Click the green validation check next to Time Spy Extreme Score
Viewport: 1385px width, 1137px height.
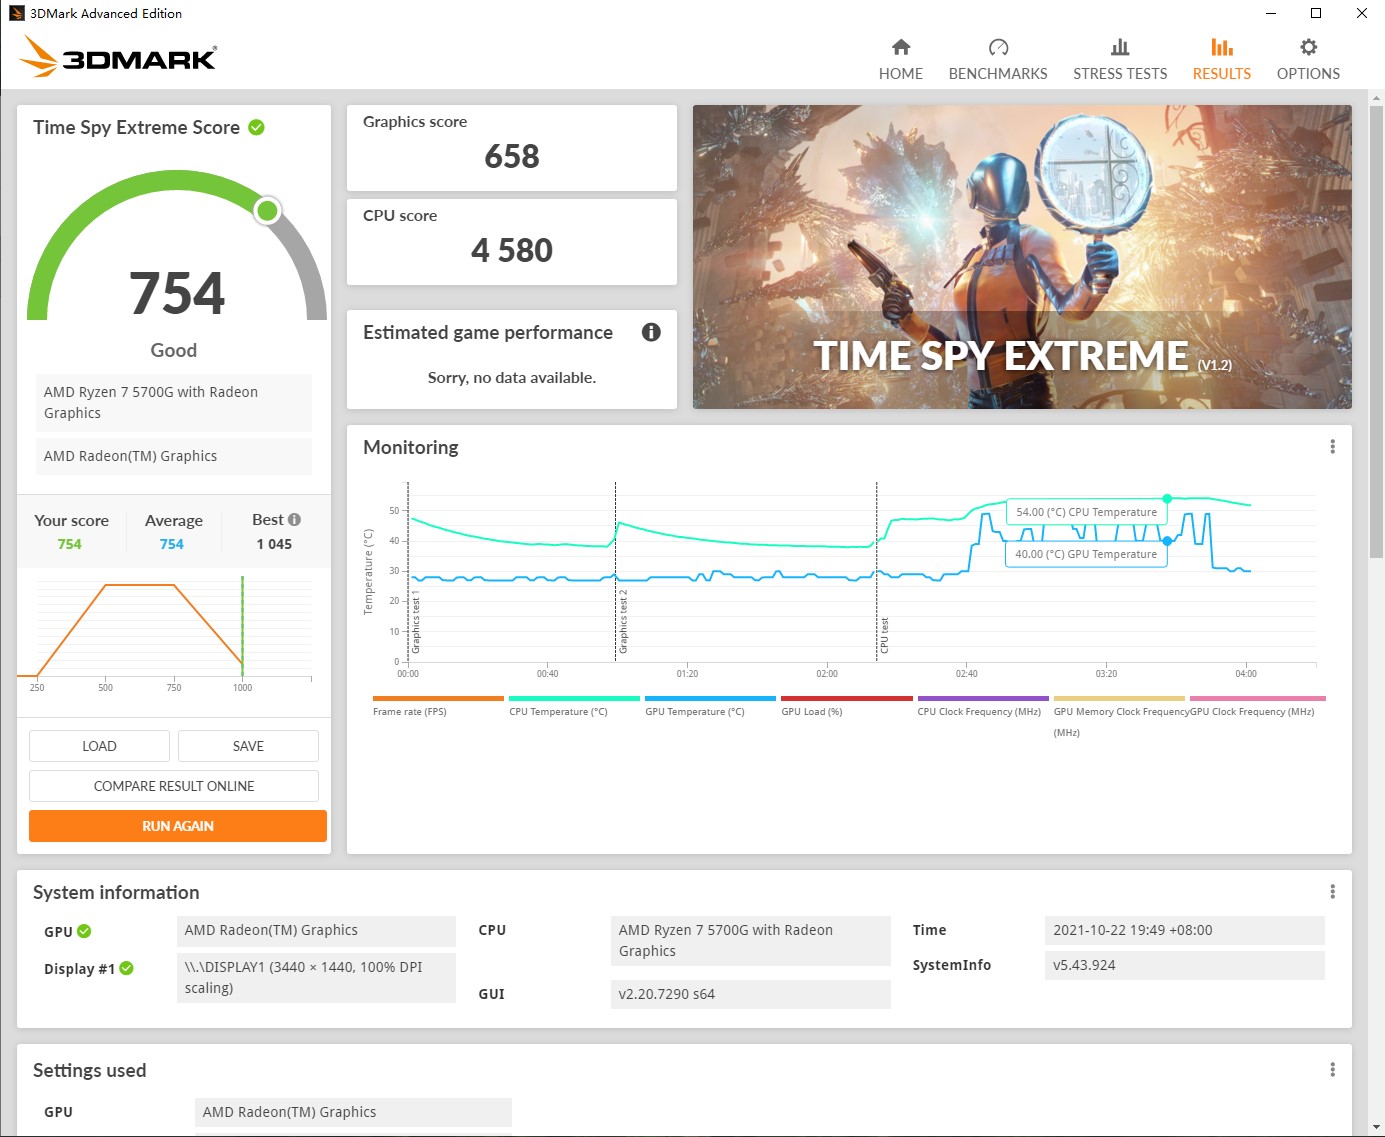click(x=256, y=127)
